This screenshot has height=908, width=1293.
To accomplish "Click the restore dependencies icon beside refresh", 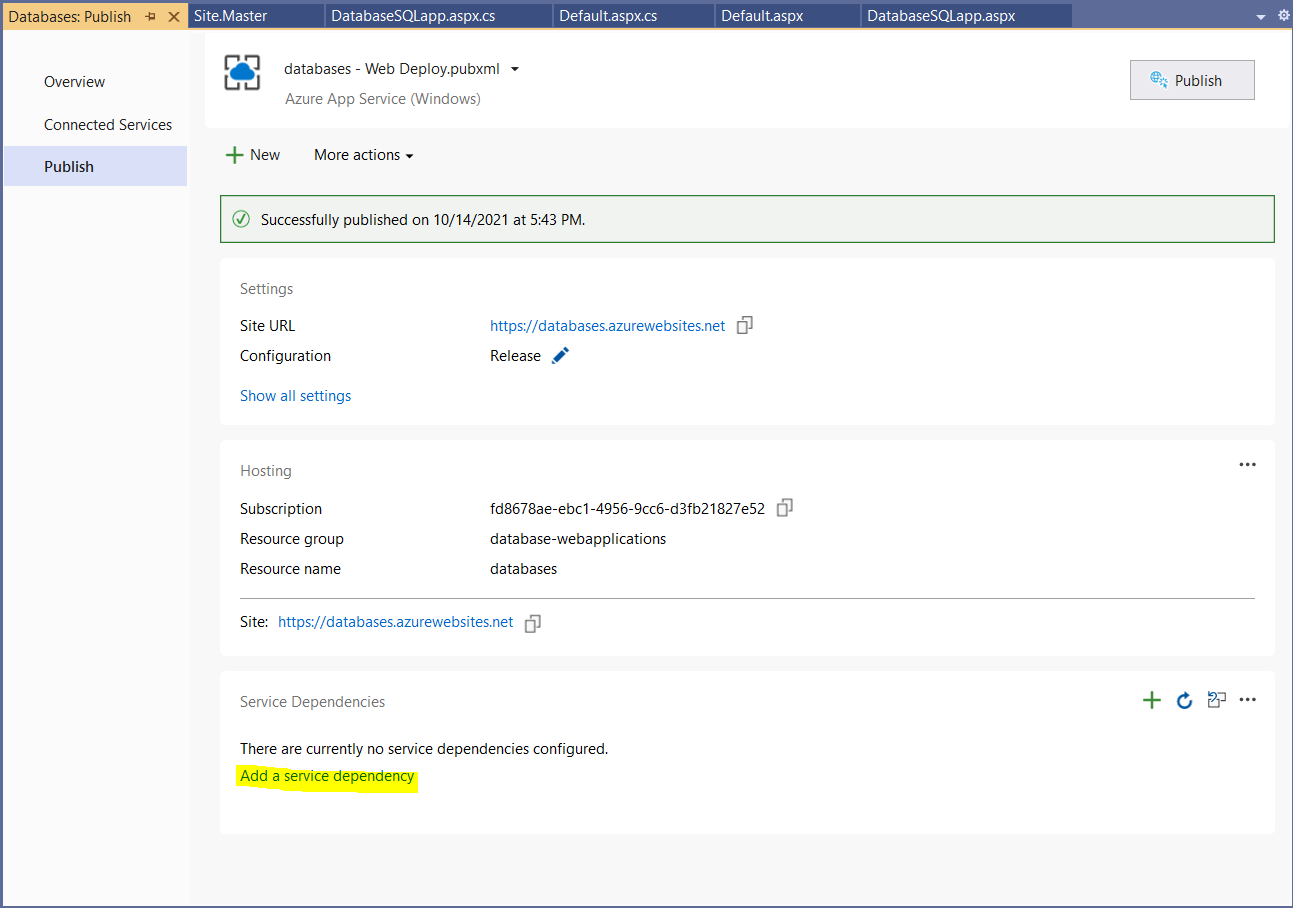I will click(x=1216, y=700).
